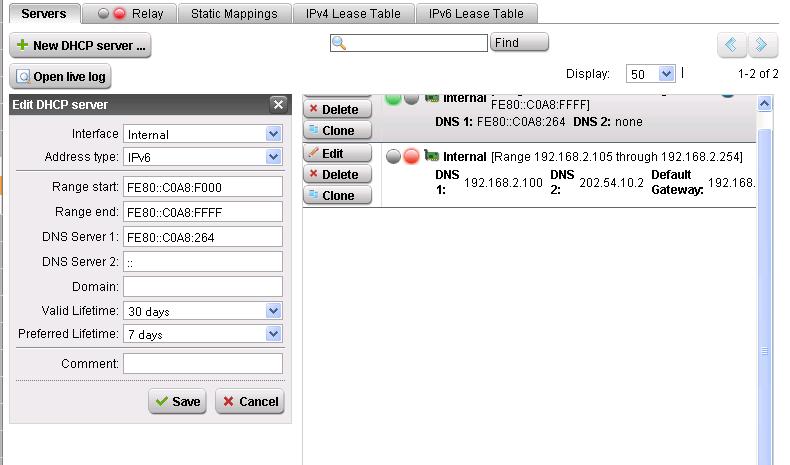
Task: Switch to the Static Mappings tab
Action: tap(235, 13)
